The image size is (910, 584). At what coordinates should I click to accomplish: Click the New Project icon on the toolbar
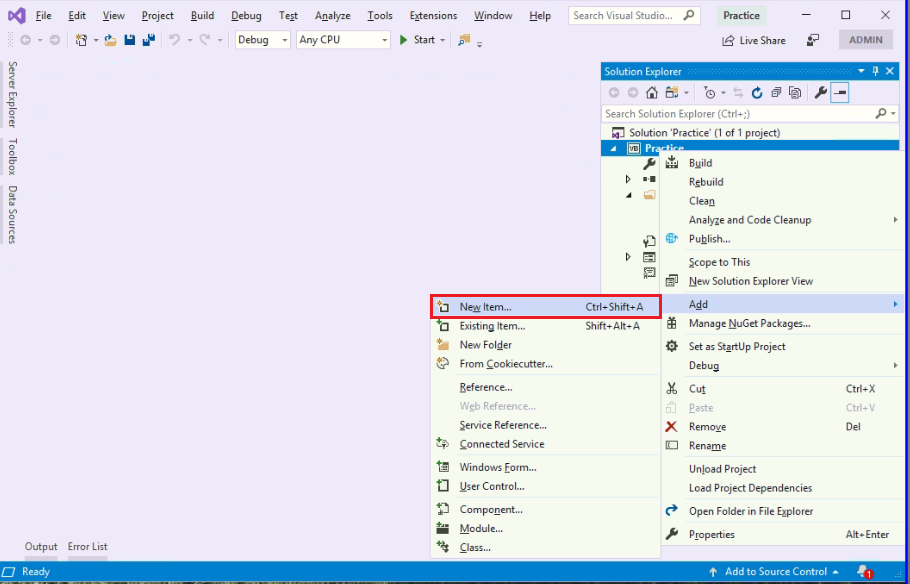tap(82, 39)
